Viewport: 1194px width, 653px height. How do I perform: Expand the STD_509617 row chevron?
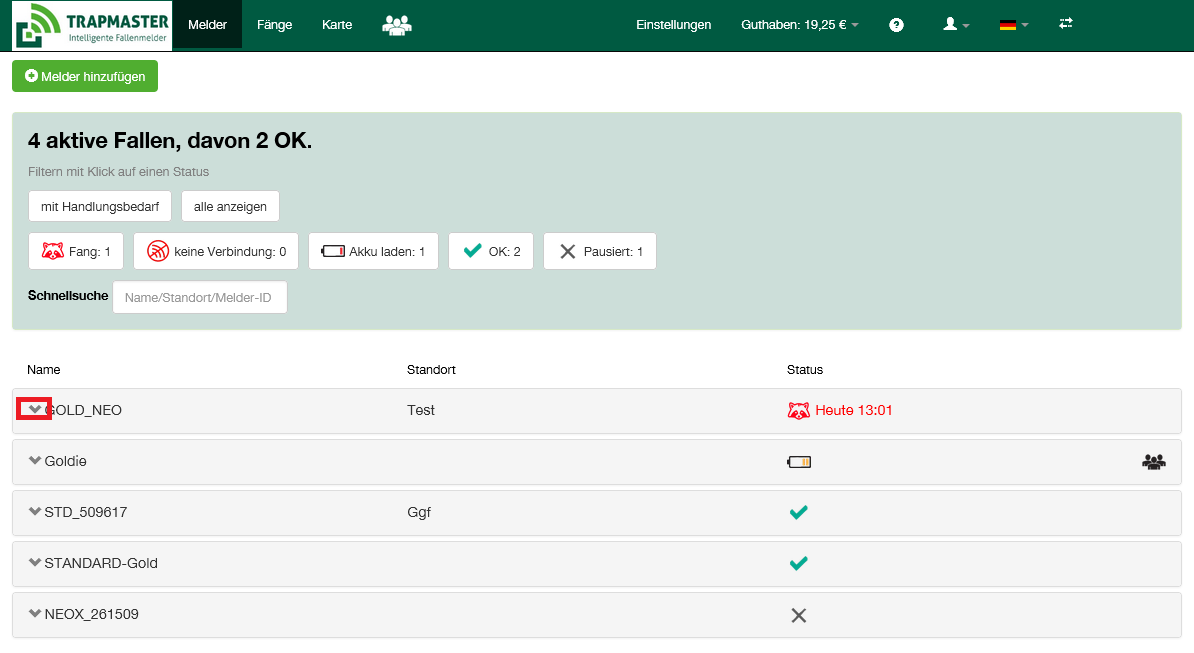[x=35, y=512]
